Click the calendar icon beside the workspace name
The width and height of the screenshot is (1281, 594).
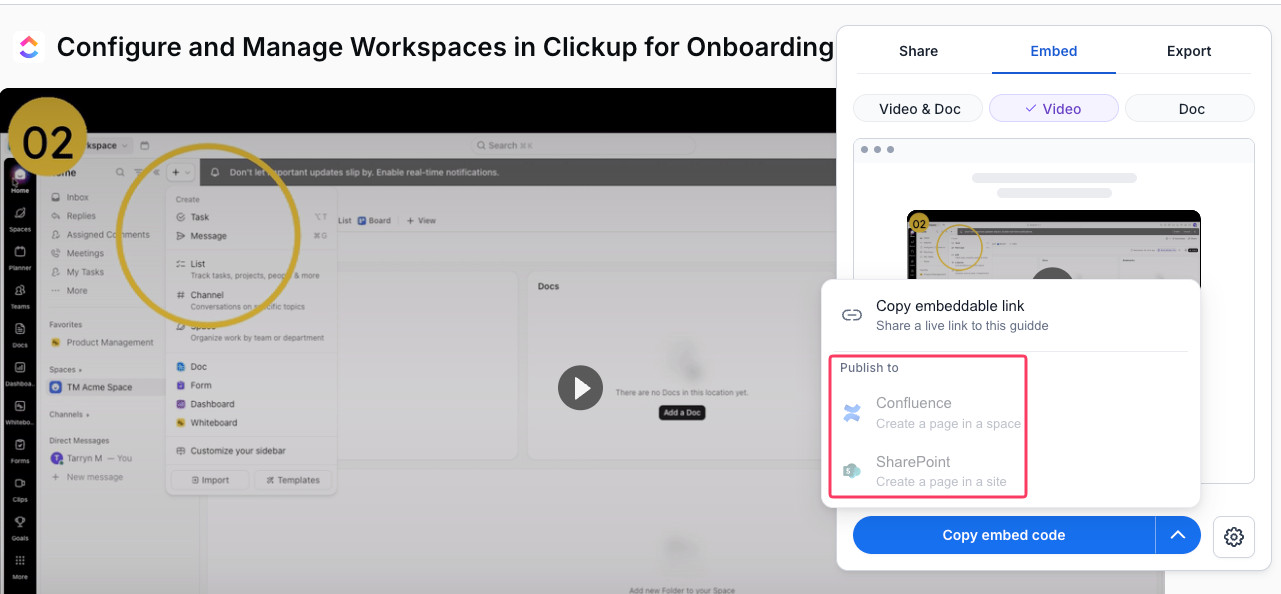click(145, 146)
